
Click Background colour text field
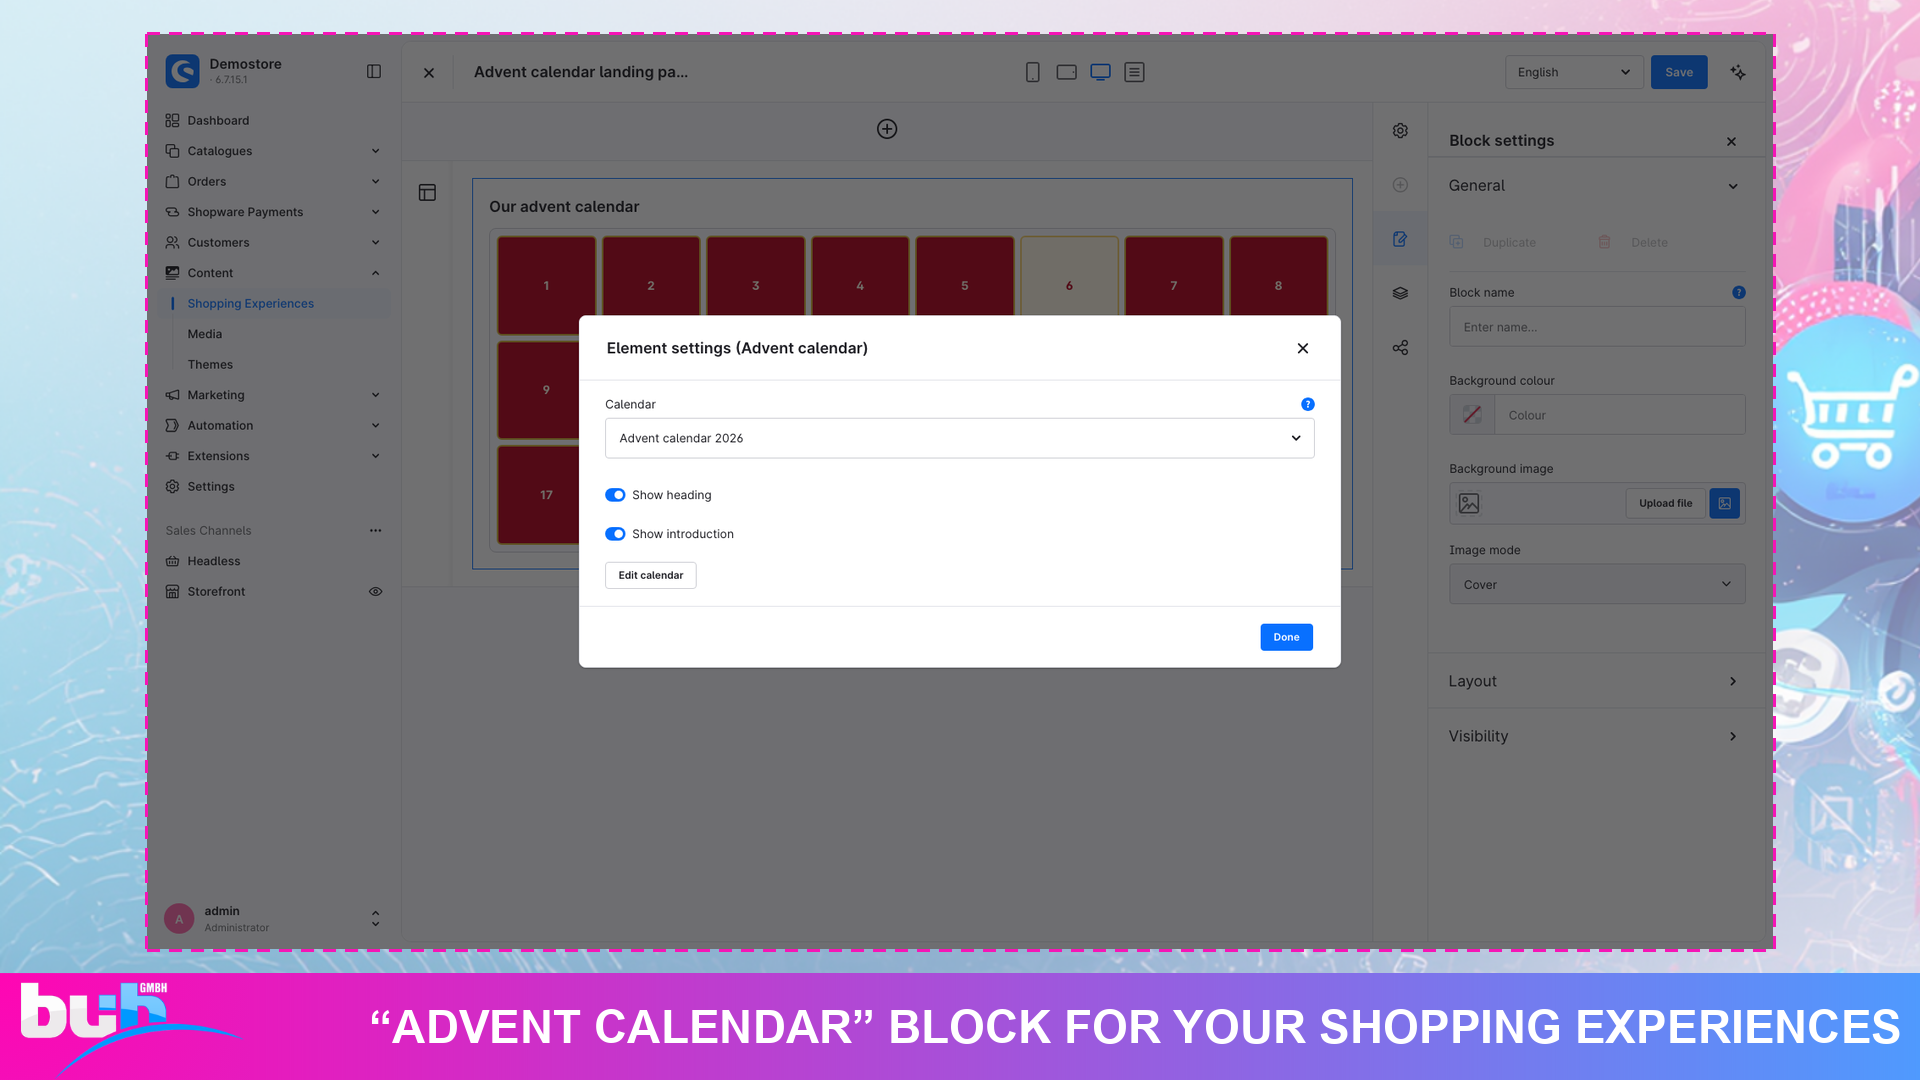pyautogui.click(x=1620, y=415)
